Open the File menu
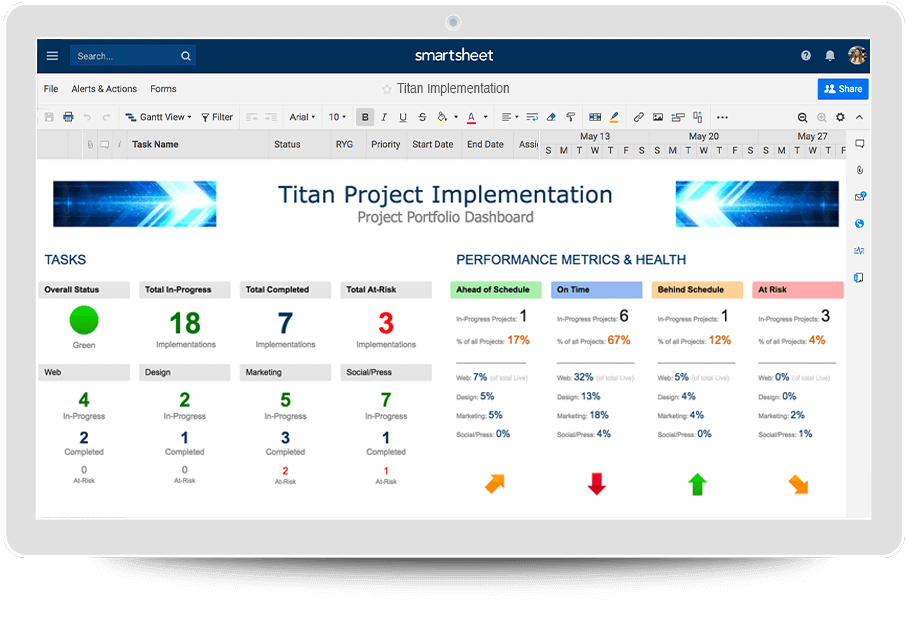 coord(51,89)
